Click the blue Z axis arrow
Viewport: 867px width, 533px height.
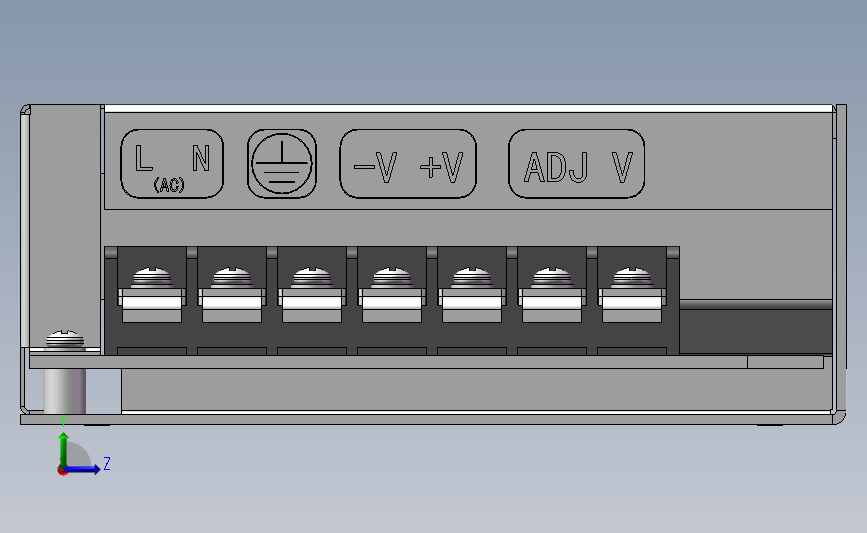(x=82, y=470)
